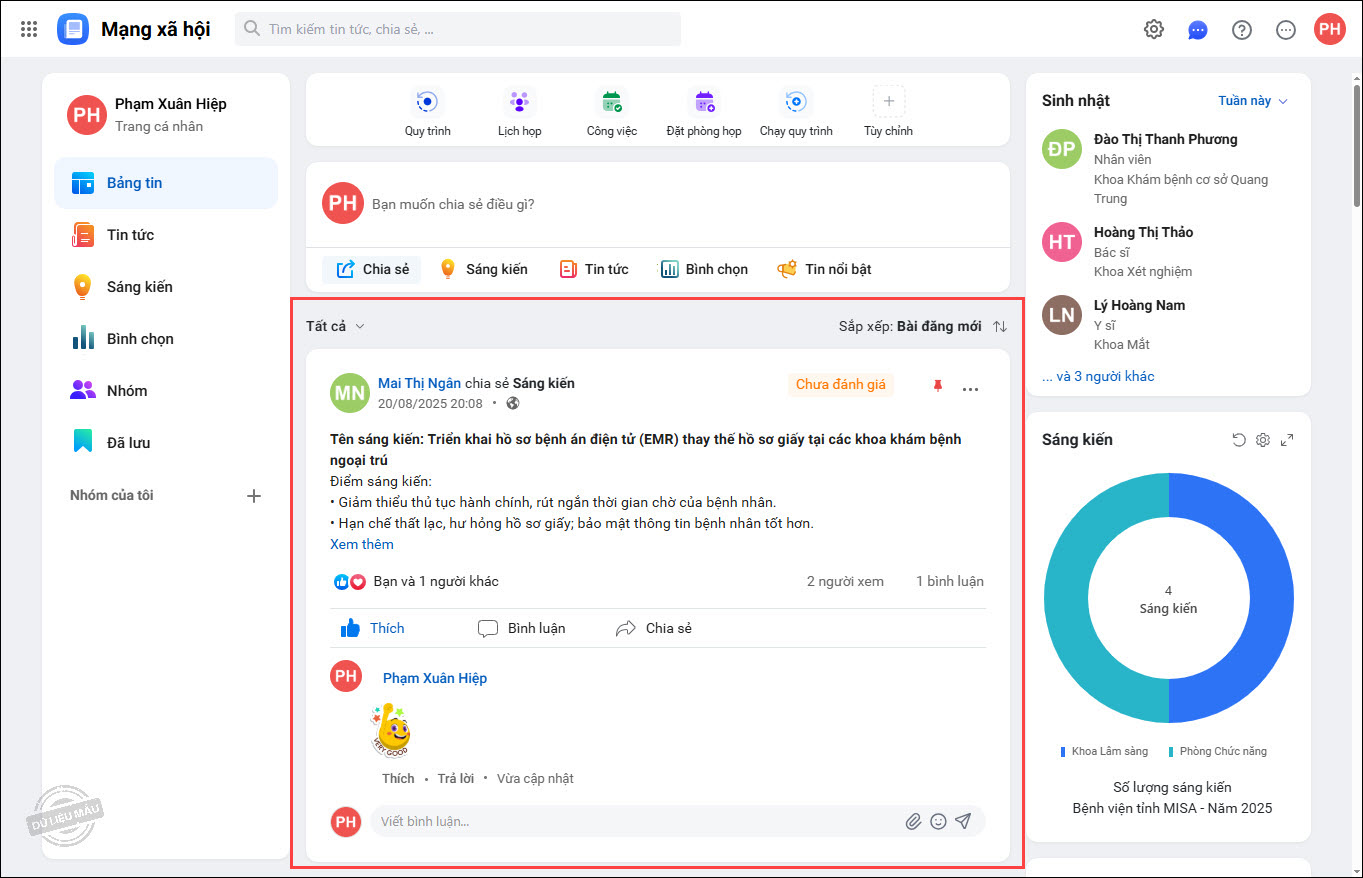
Task: Click the post's Bình luận button
Action: [522, 628]
